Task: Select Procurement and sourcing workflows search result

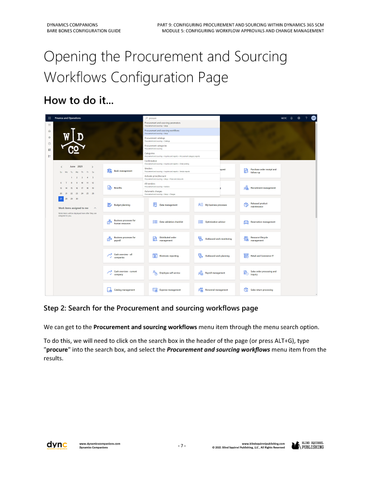Action: (182, 132)
